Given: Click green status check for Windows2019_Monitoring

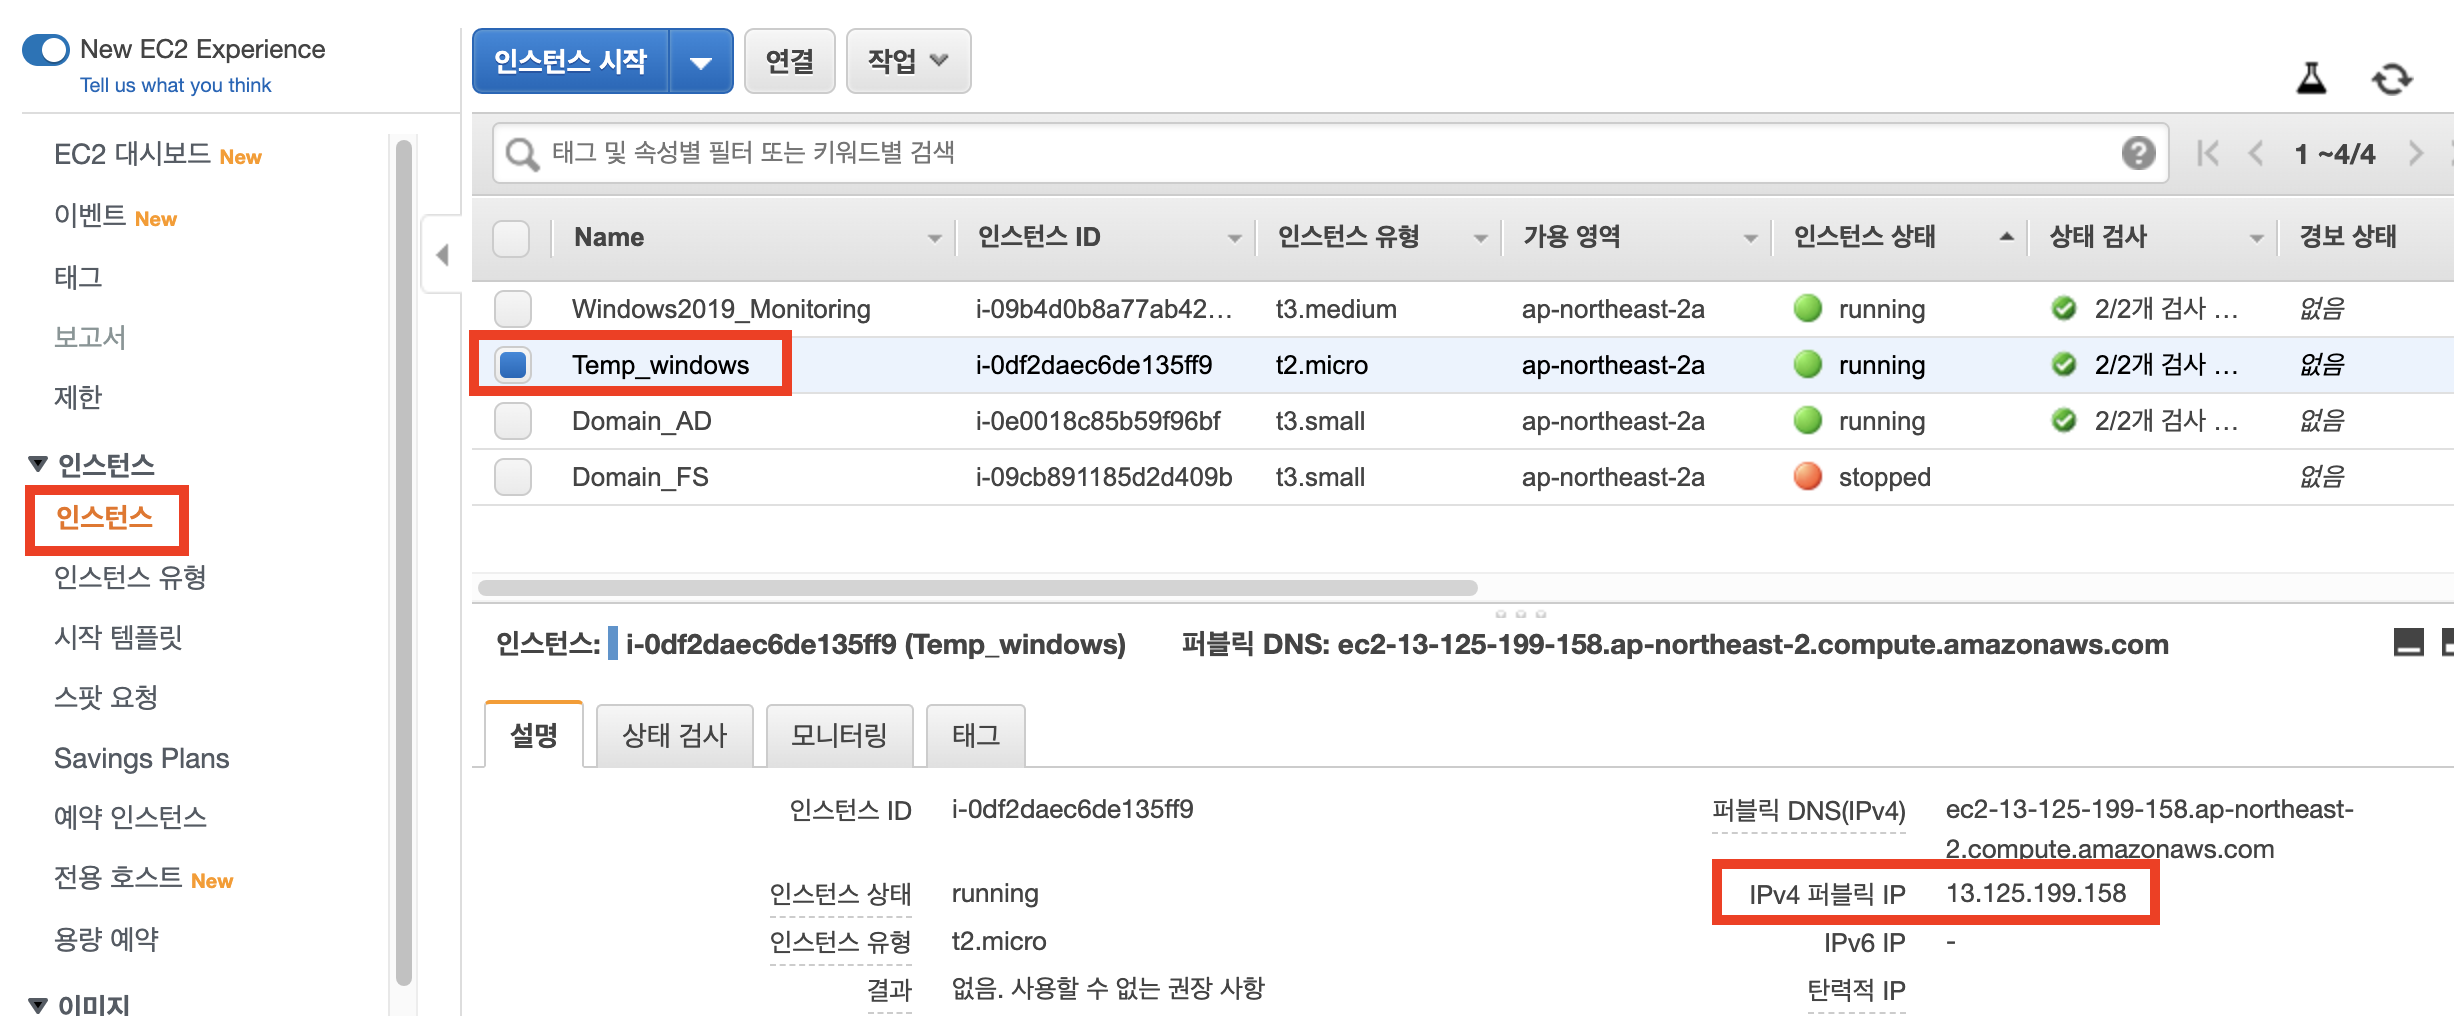Looking at the screenshot, I should [x=2063, y=308].
